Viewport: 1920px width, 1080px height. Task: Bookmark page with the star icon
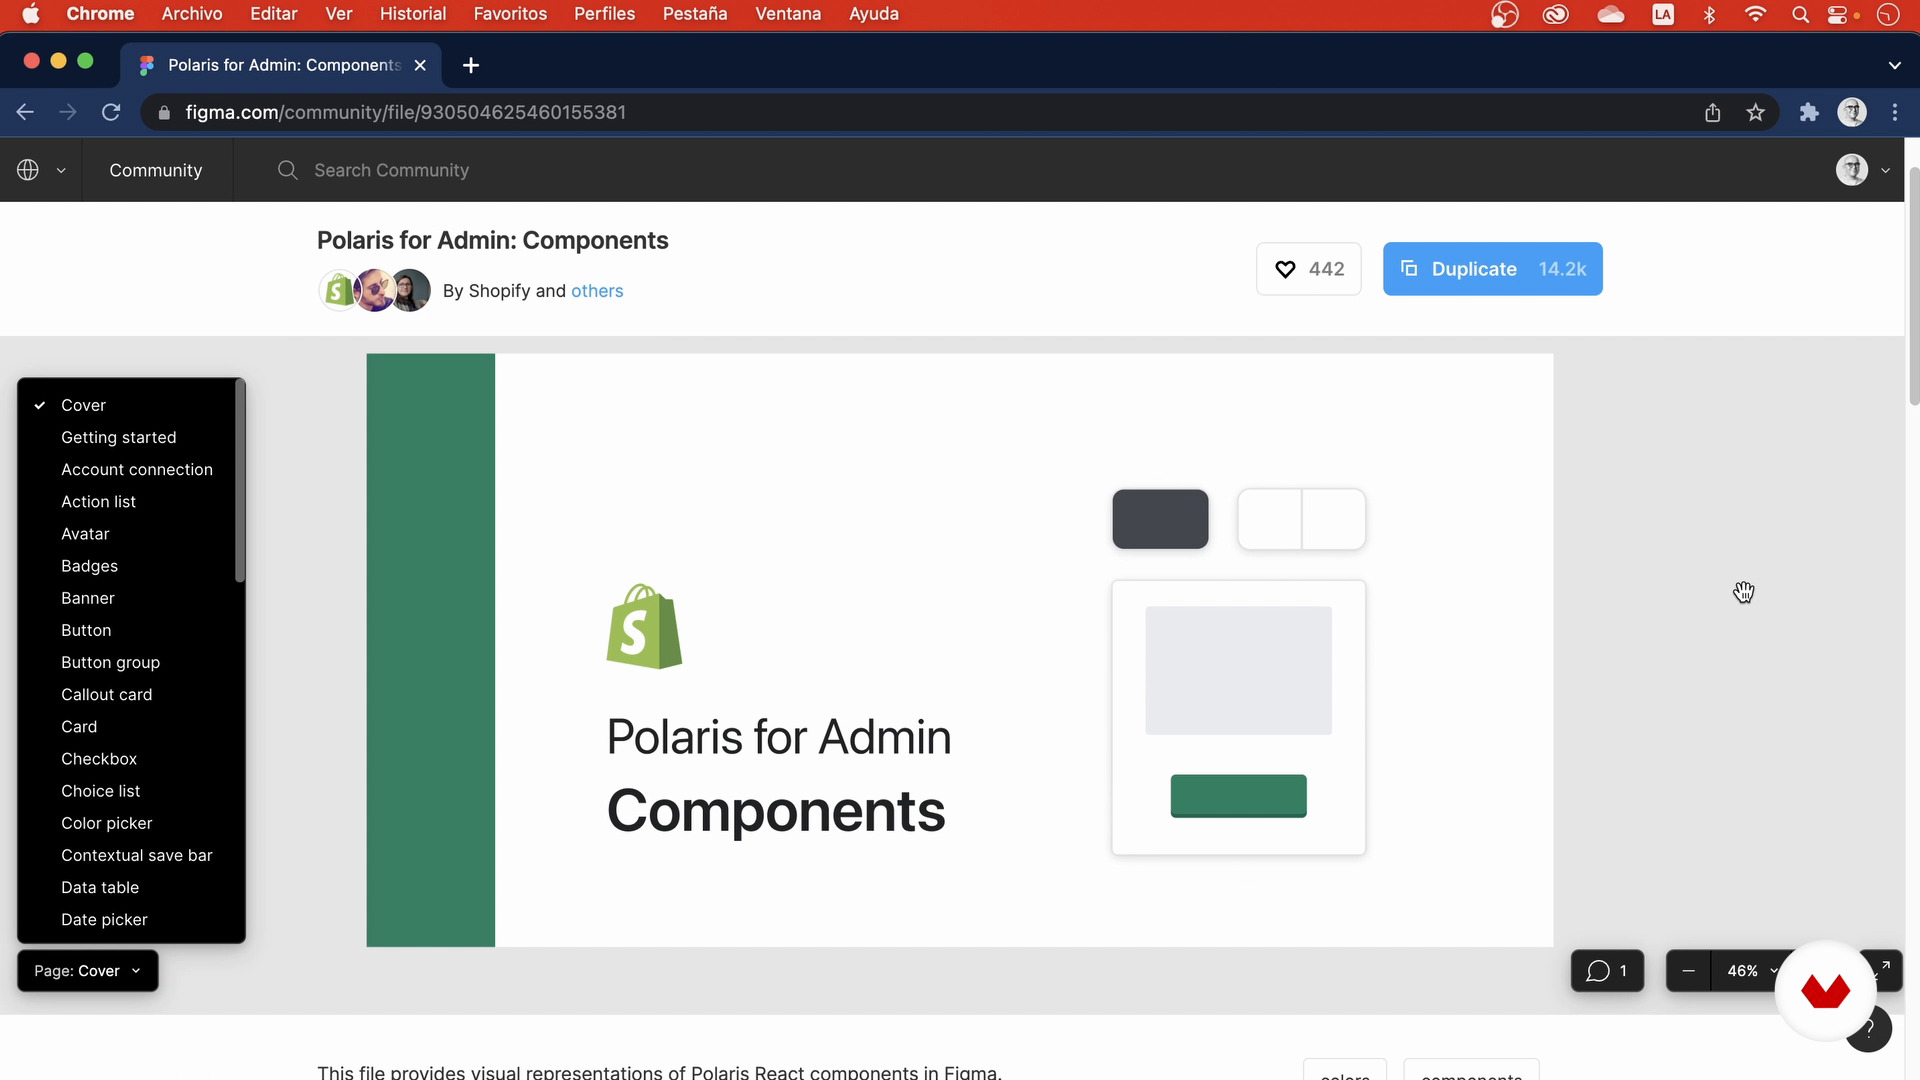(1755, 112)
